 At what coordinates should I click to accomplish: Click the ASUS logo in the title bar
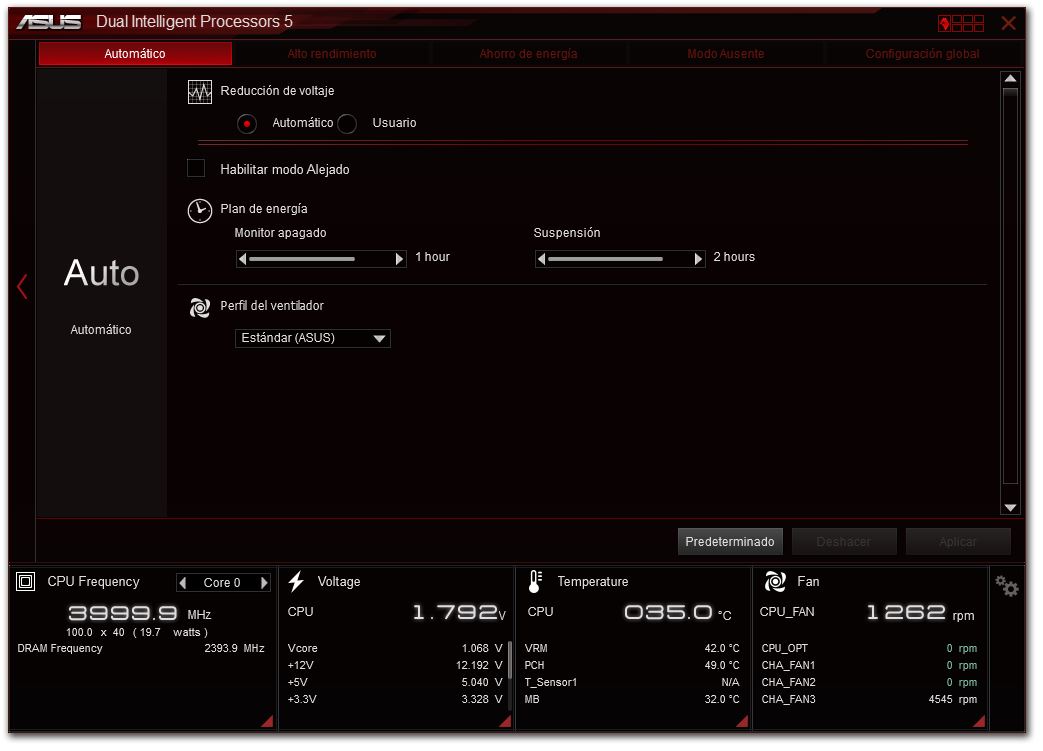(x=49, y=22)
